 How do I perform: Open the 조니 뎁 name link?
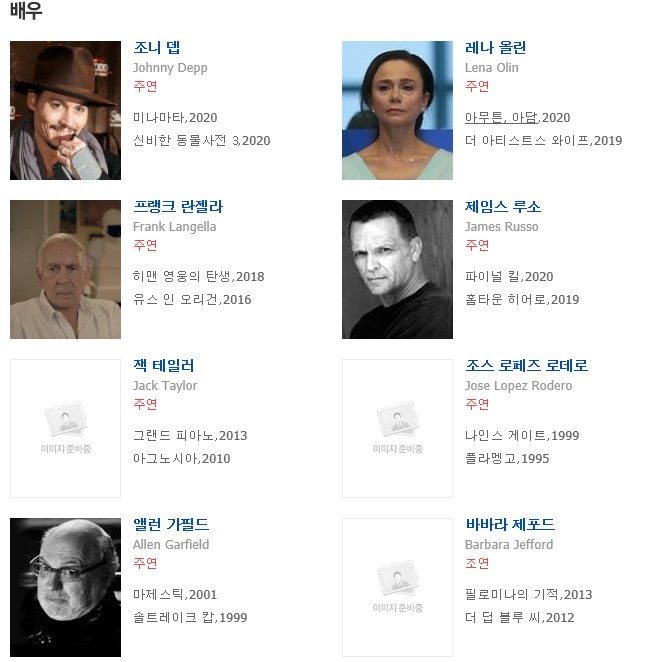(x=157, y=47)
